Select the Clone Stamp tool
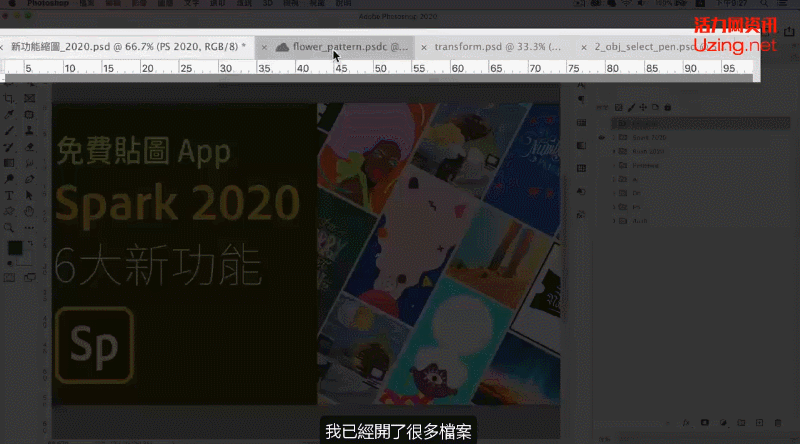Screen dimensions: 800x444 (x=30, y=131)
